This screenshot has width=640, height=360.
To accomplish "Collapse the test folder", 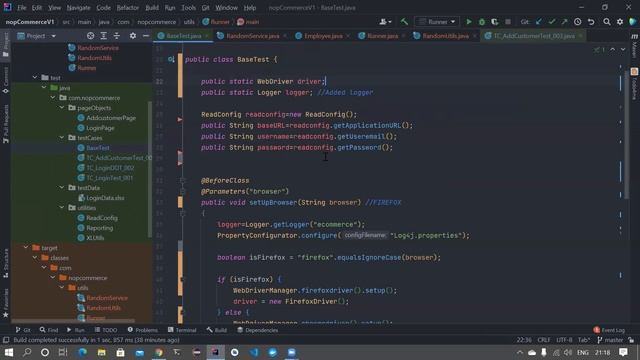I will pyautogui.click(x=35, y=77).
